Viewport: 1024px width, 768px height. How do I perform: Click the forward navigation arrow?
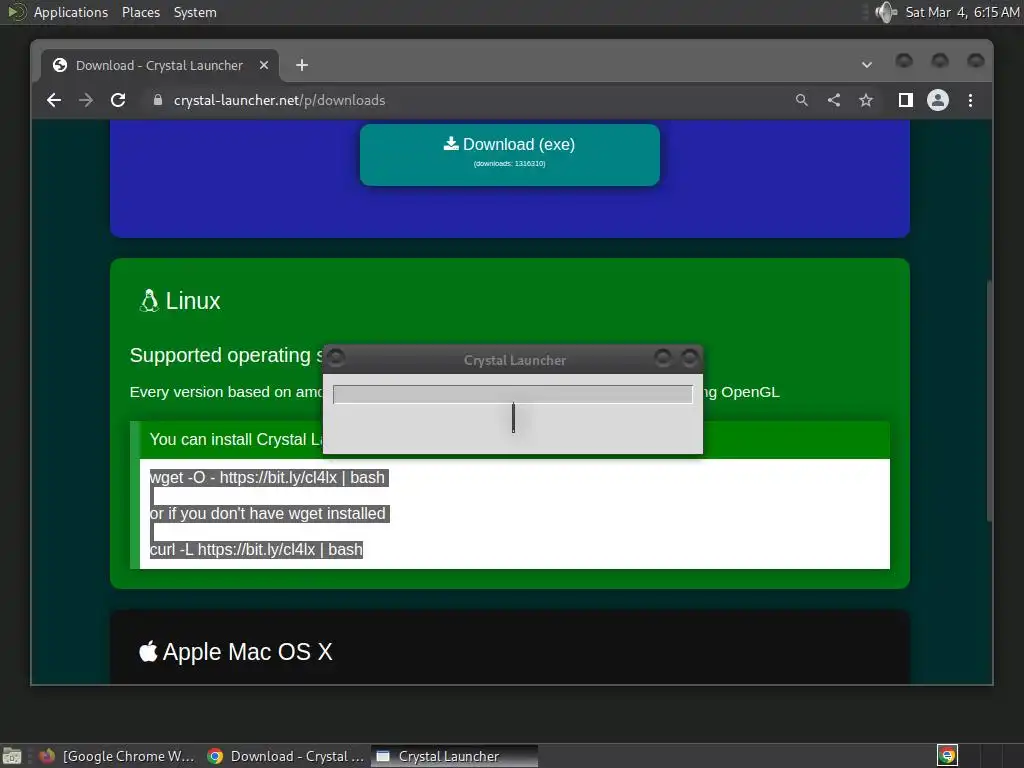(x=86, y=100)
